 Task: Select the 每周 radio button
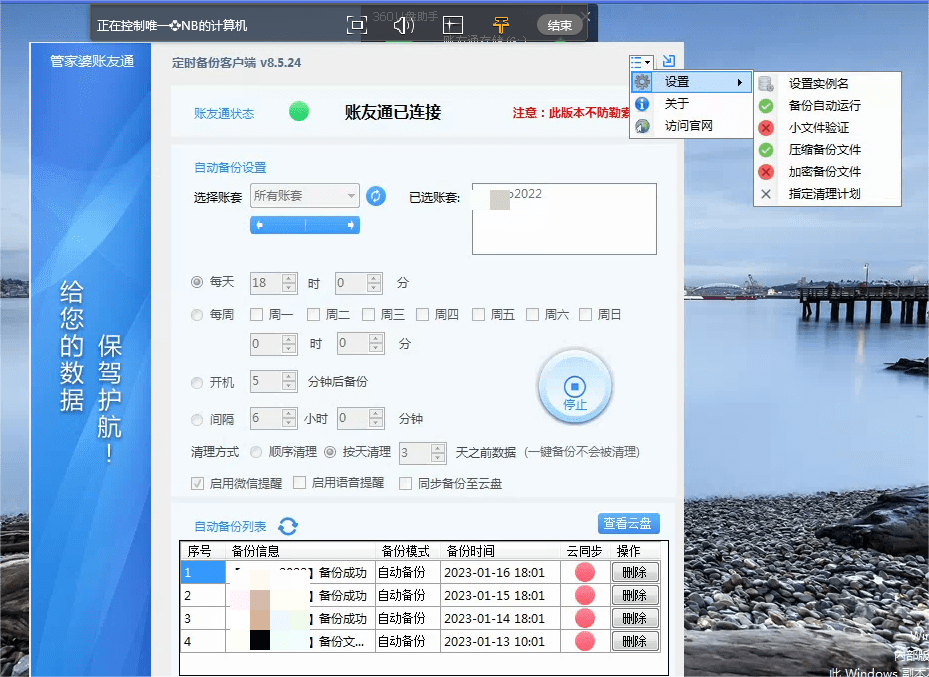pos(197,315)
